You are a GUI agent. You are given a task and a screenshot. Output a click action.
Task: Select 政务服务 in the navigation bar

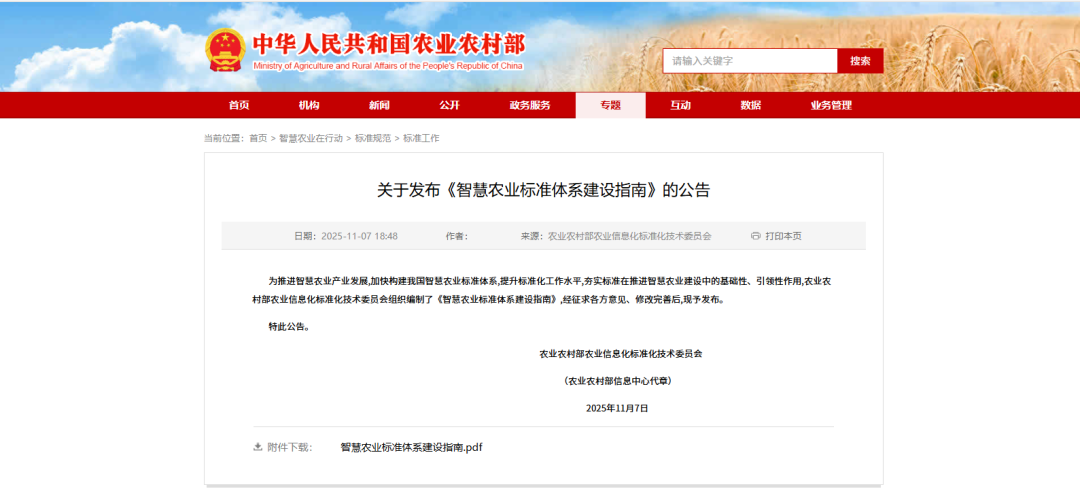coord(530,105)
